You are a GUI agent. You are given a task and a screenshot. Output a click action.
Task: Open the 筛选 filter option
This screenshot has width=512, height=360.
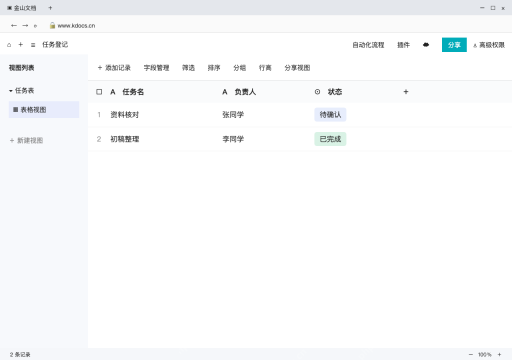point(188,68)
